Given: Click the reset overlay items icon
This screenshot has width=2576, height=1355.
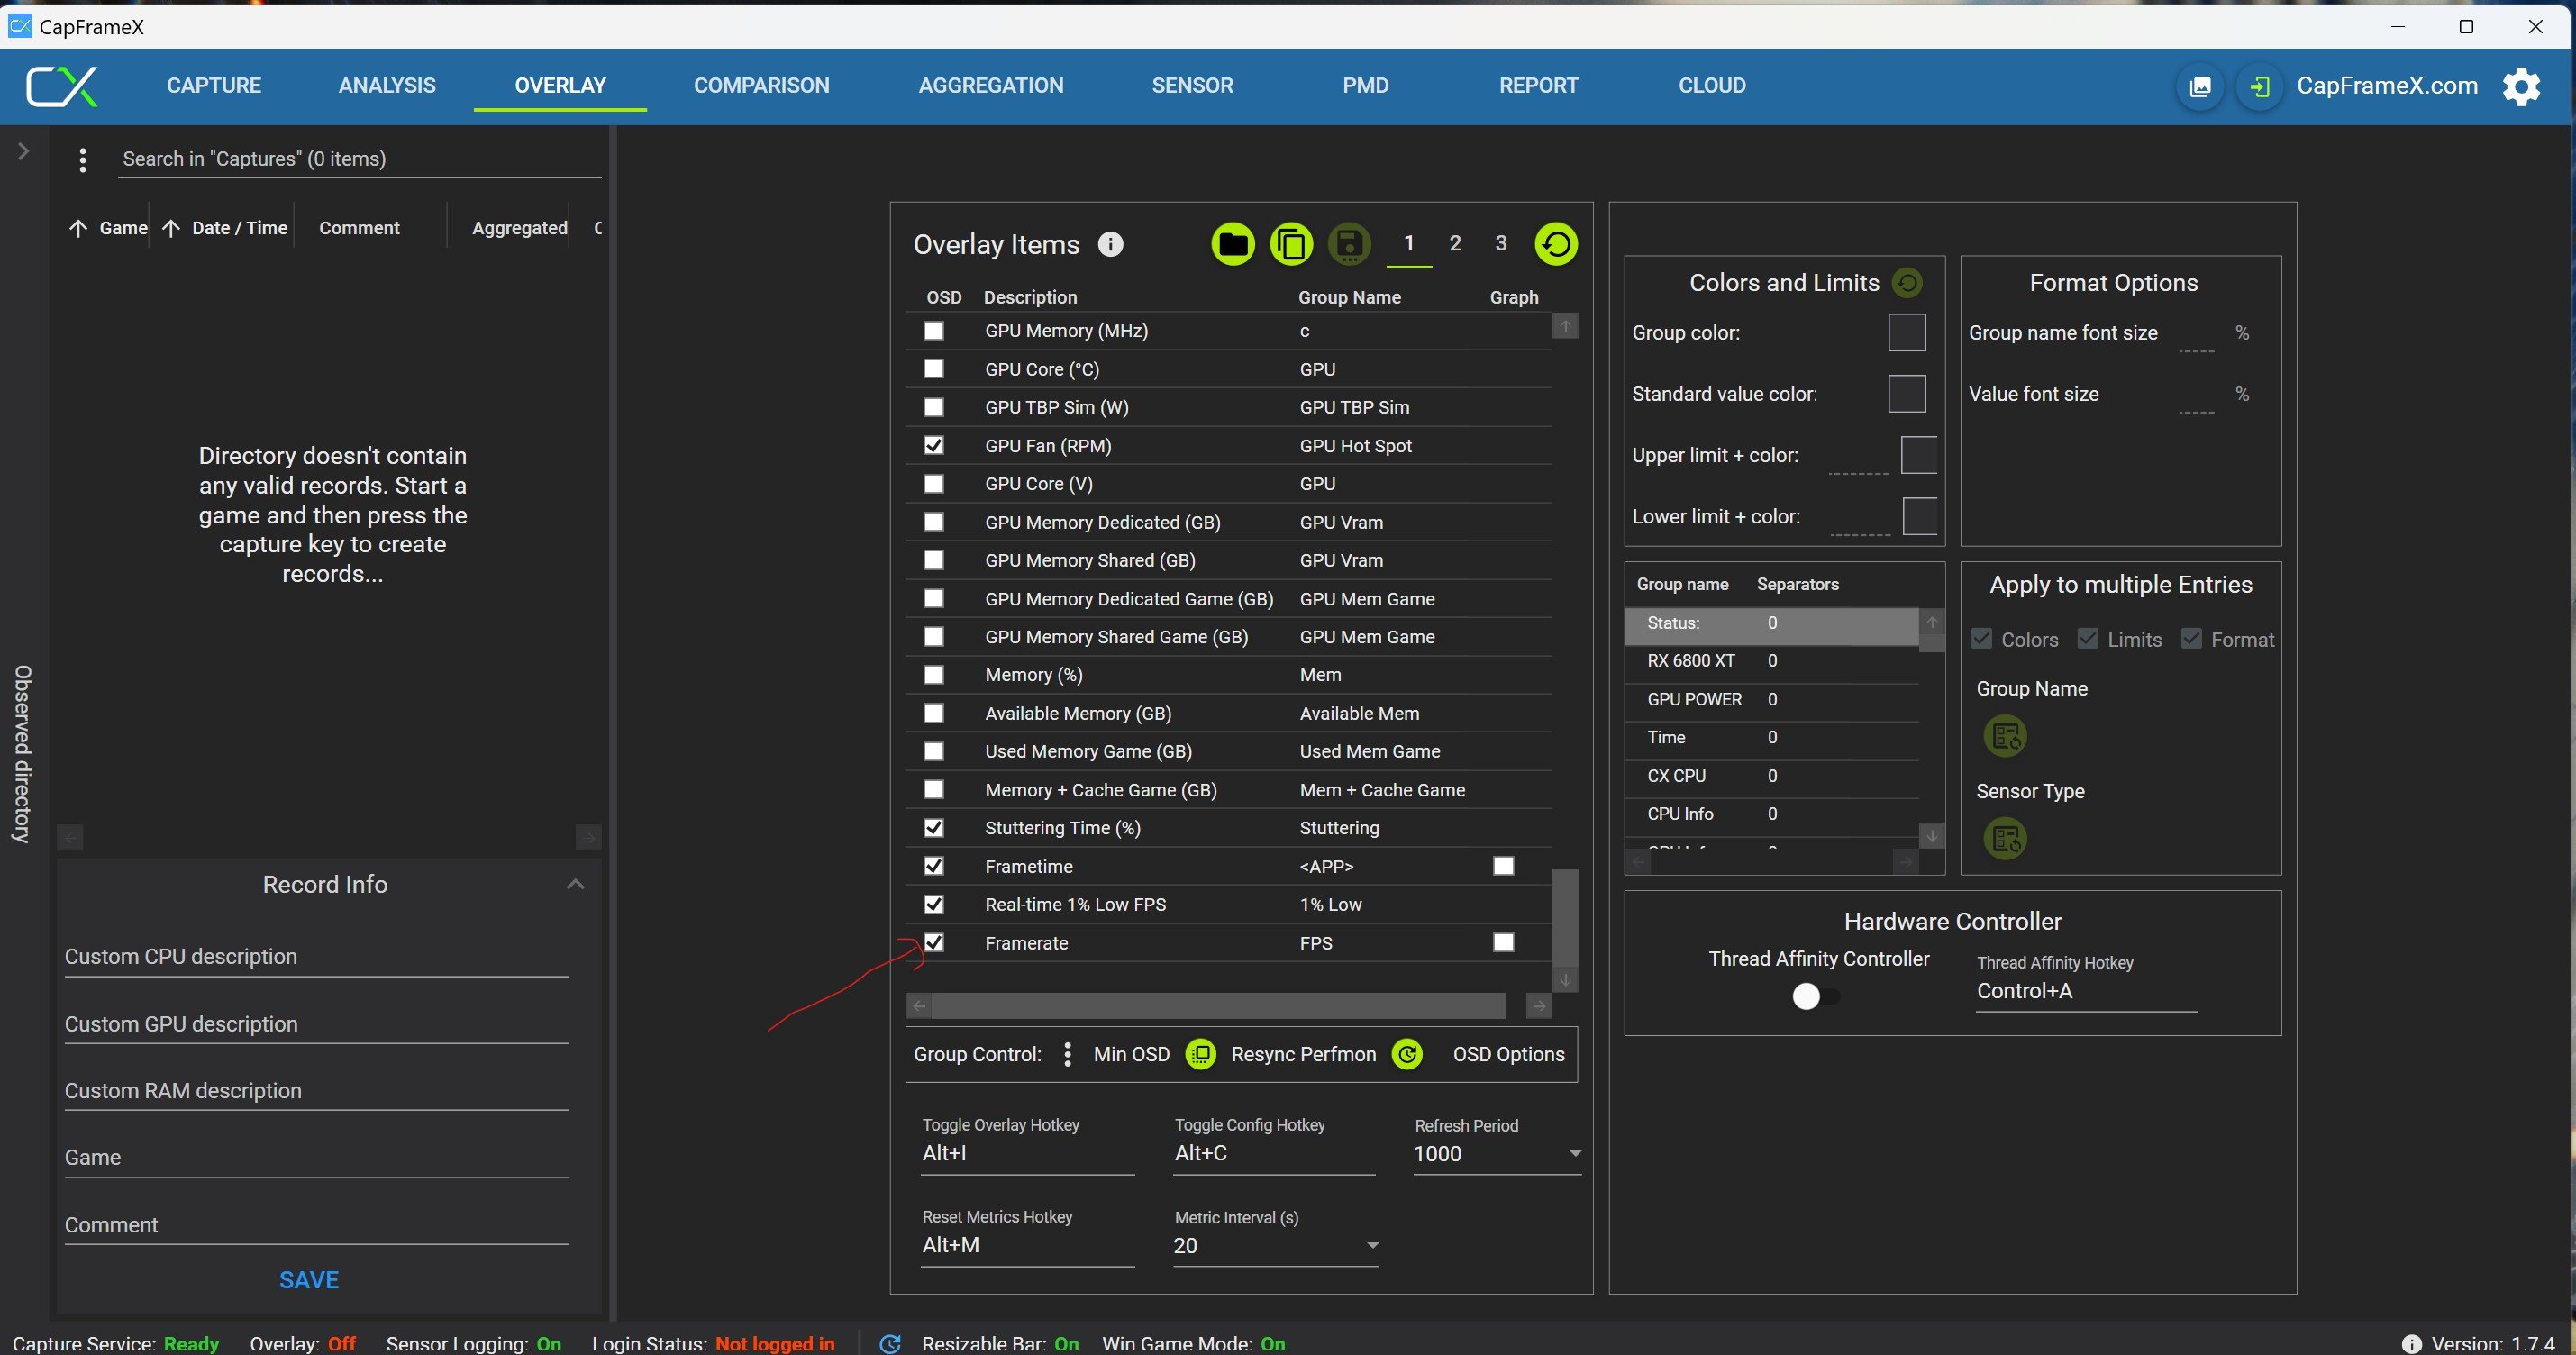Looking at the screenshot, I should click(x=1556, y=244).
